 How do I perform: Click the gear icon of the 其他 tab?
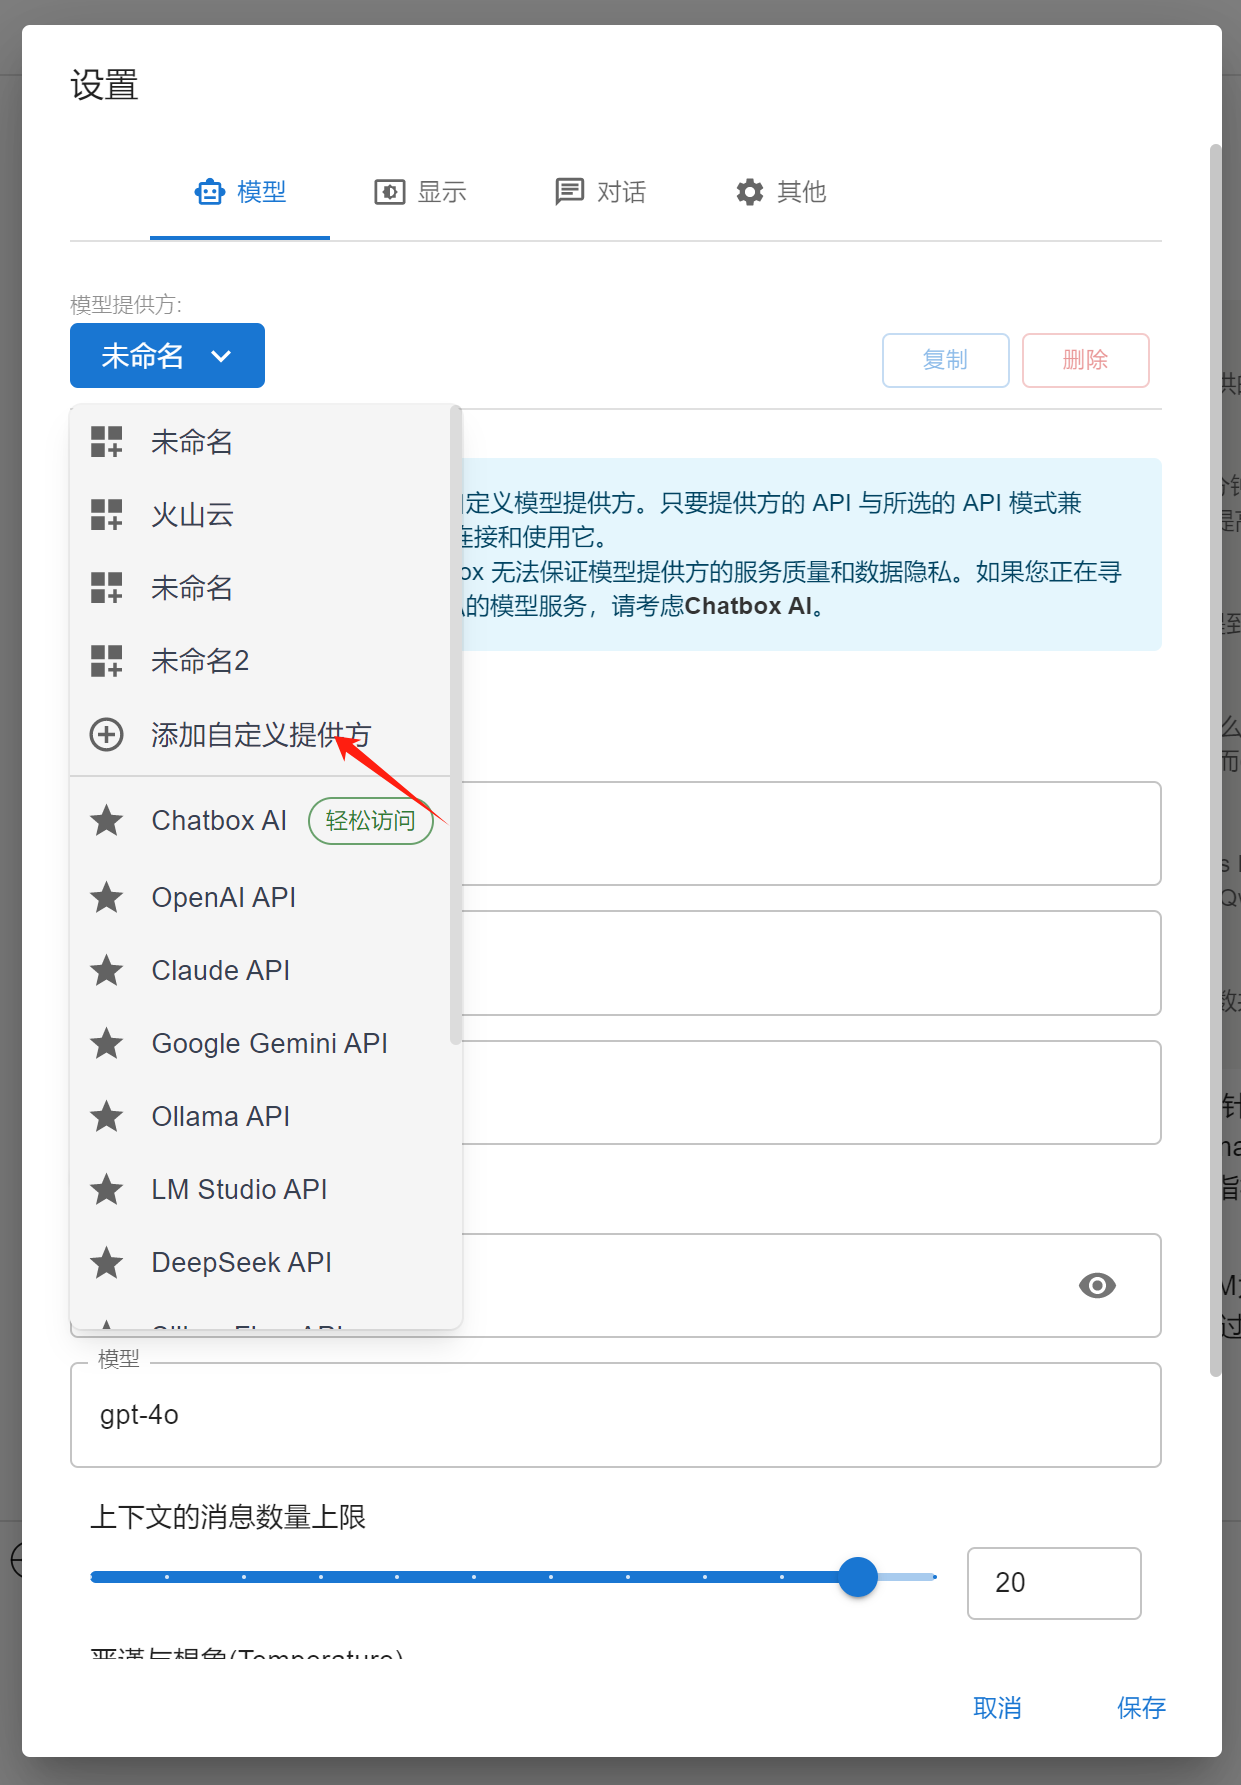[749, 192]
